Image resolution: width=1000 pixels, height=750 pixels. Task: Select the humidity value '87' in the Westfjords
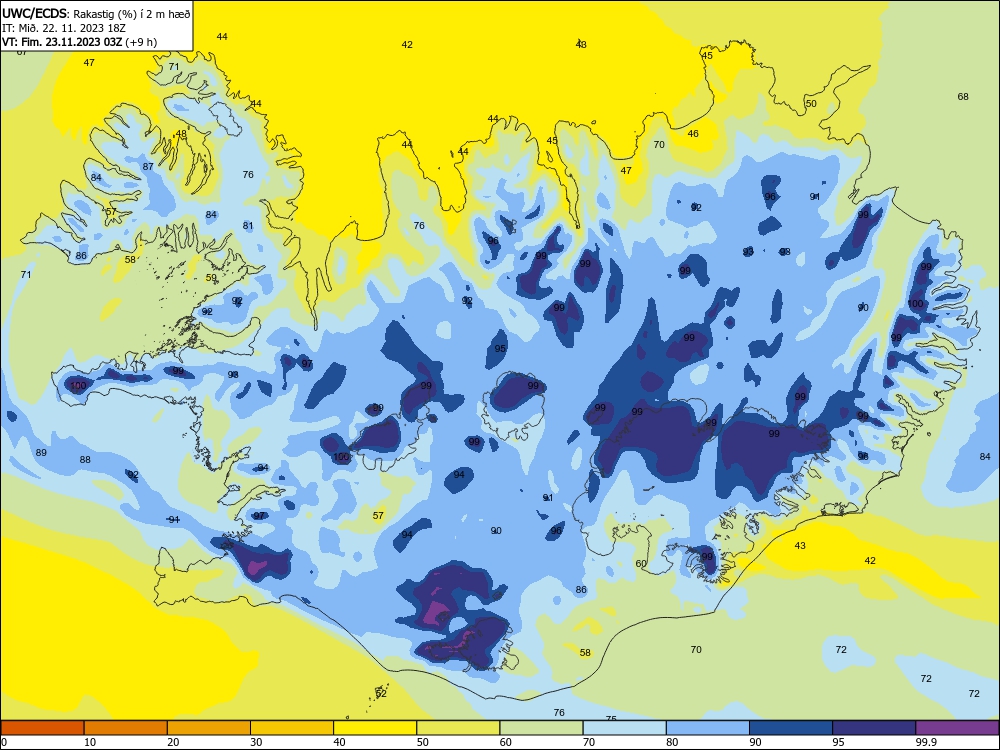pyautogui.click(x=148, y=166)
